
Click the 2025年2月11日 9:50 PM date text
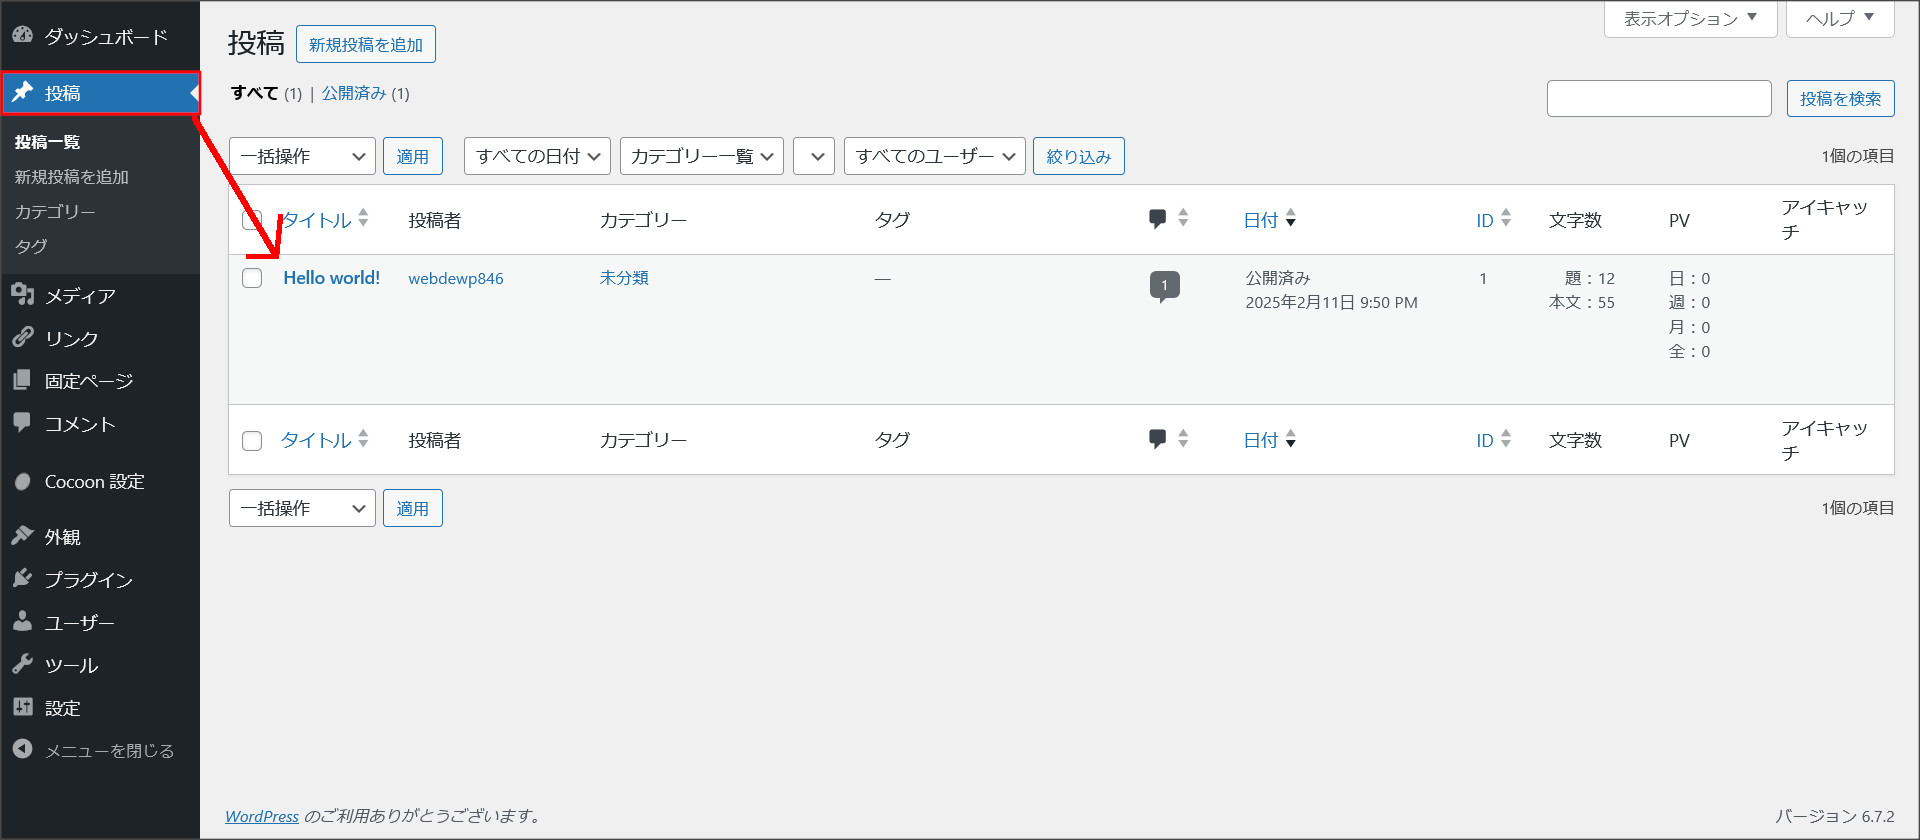point(1331,302)
